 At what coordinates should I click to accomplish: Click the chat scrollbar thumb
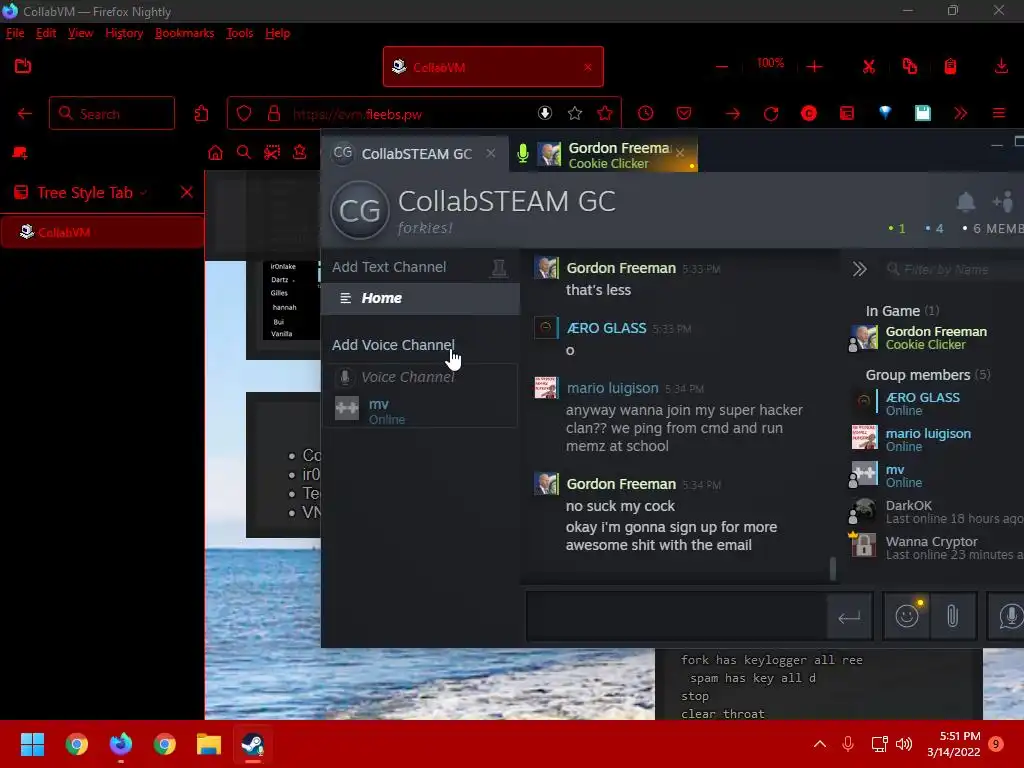click(833, 568)
